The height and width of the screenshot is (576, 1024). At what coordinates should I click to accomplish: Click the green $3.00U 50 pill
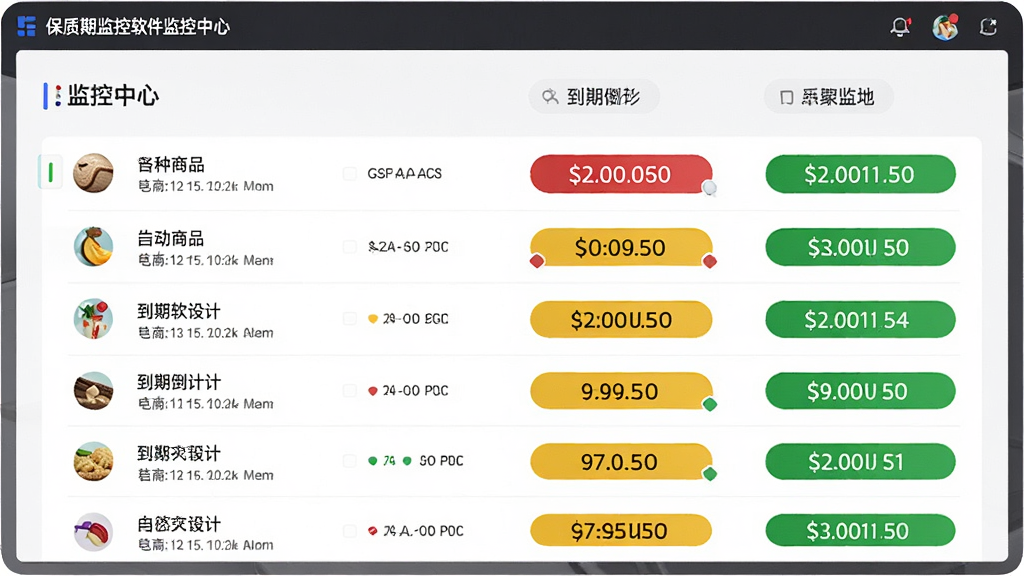(861, 247)
